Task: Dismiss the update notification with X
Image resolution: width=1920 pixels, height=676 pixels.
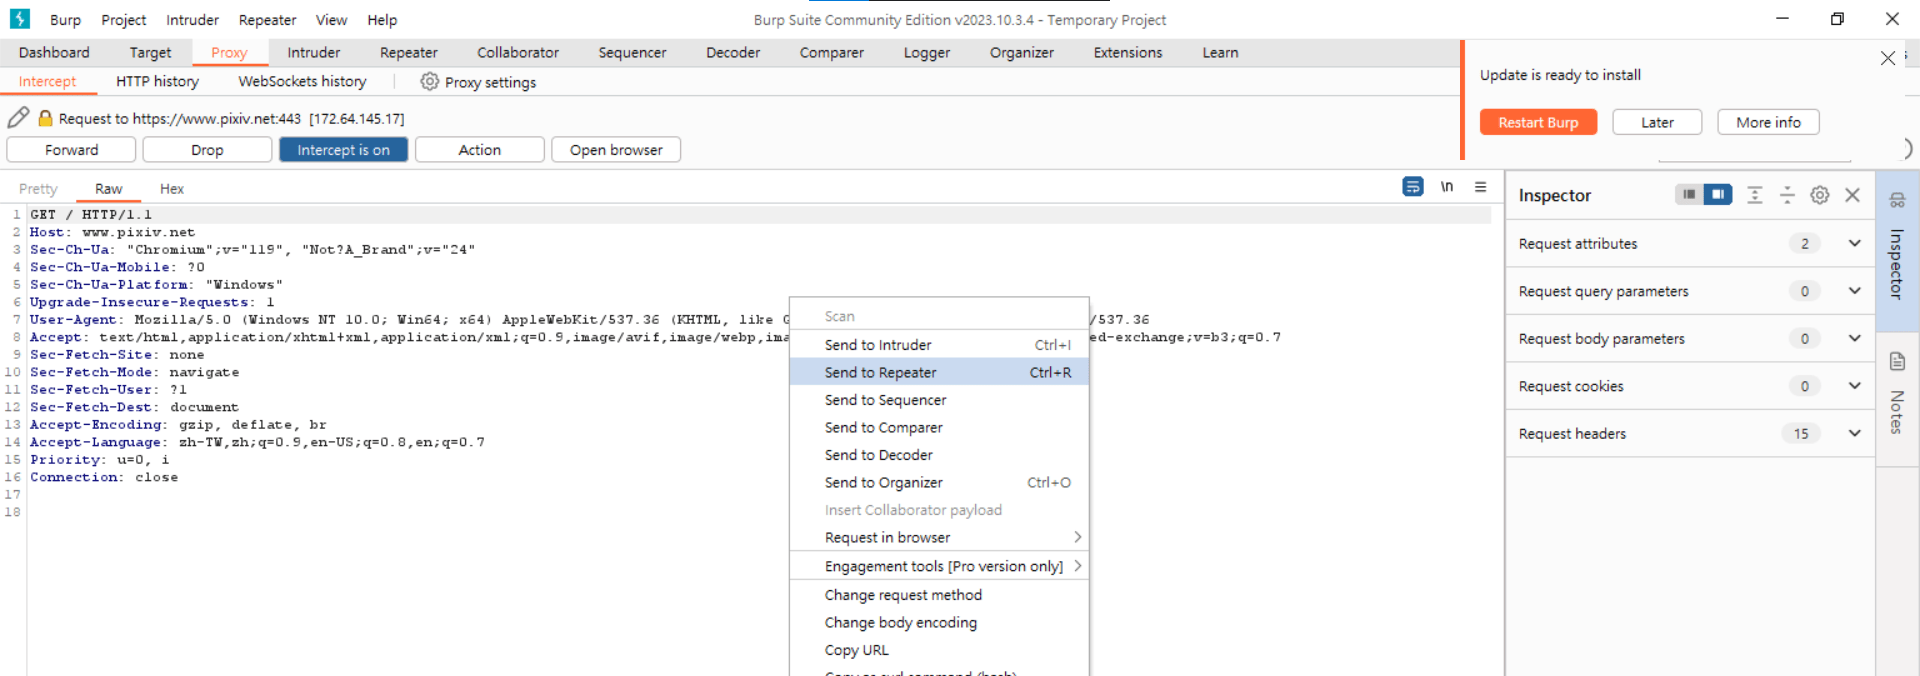Action: (1888, 58)
